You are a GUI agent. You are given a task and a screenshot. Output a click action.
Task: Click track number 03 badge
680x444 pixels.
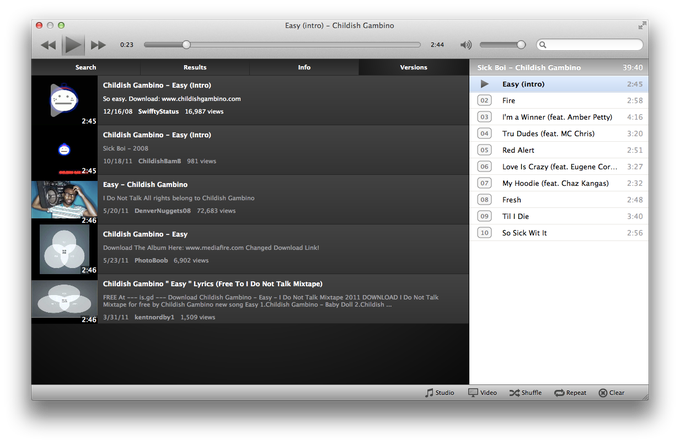(484, 117)
